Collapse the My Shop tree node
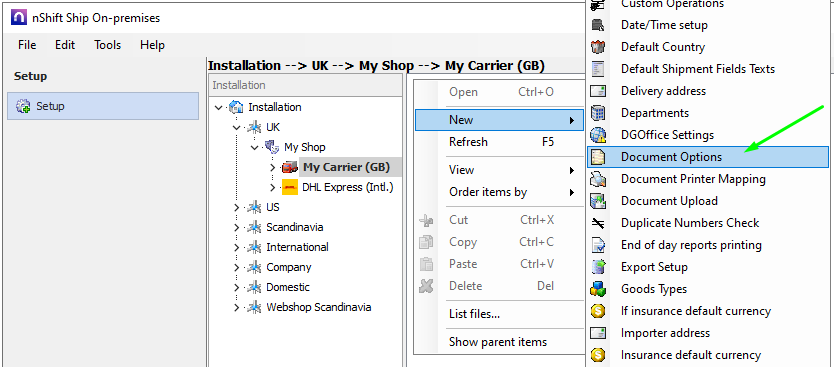The image size is (834, 367). point(255,147)
